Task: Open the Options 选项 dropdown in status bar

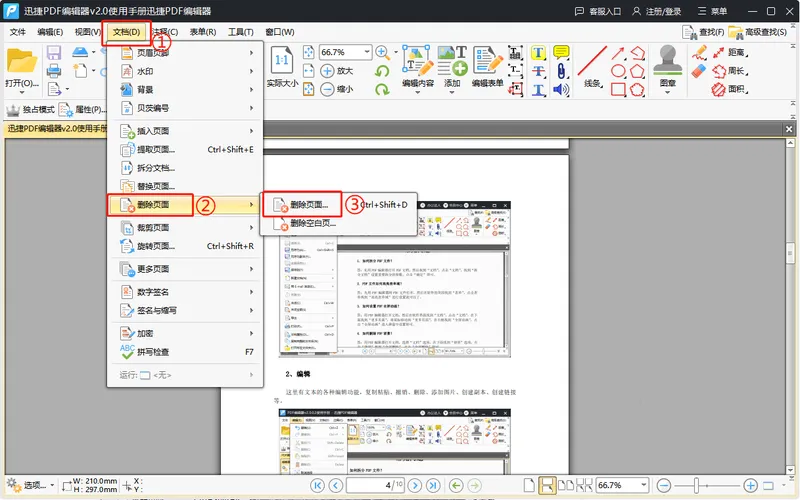Action: [x=31, y=485]
